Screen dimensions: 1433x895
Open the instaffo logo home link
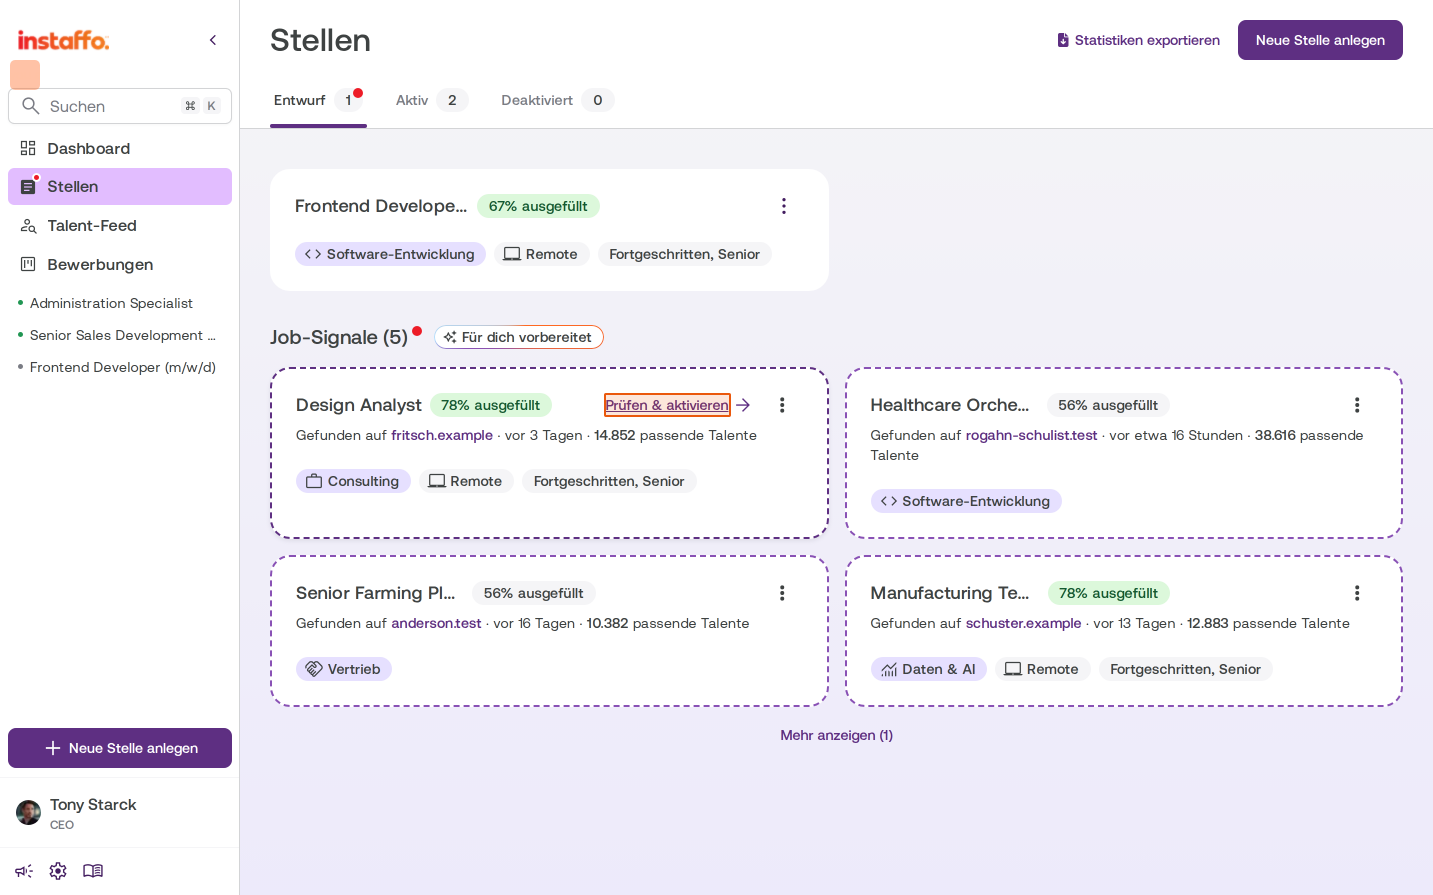[63, 40]
